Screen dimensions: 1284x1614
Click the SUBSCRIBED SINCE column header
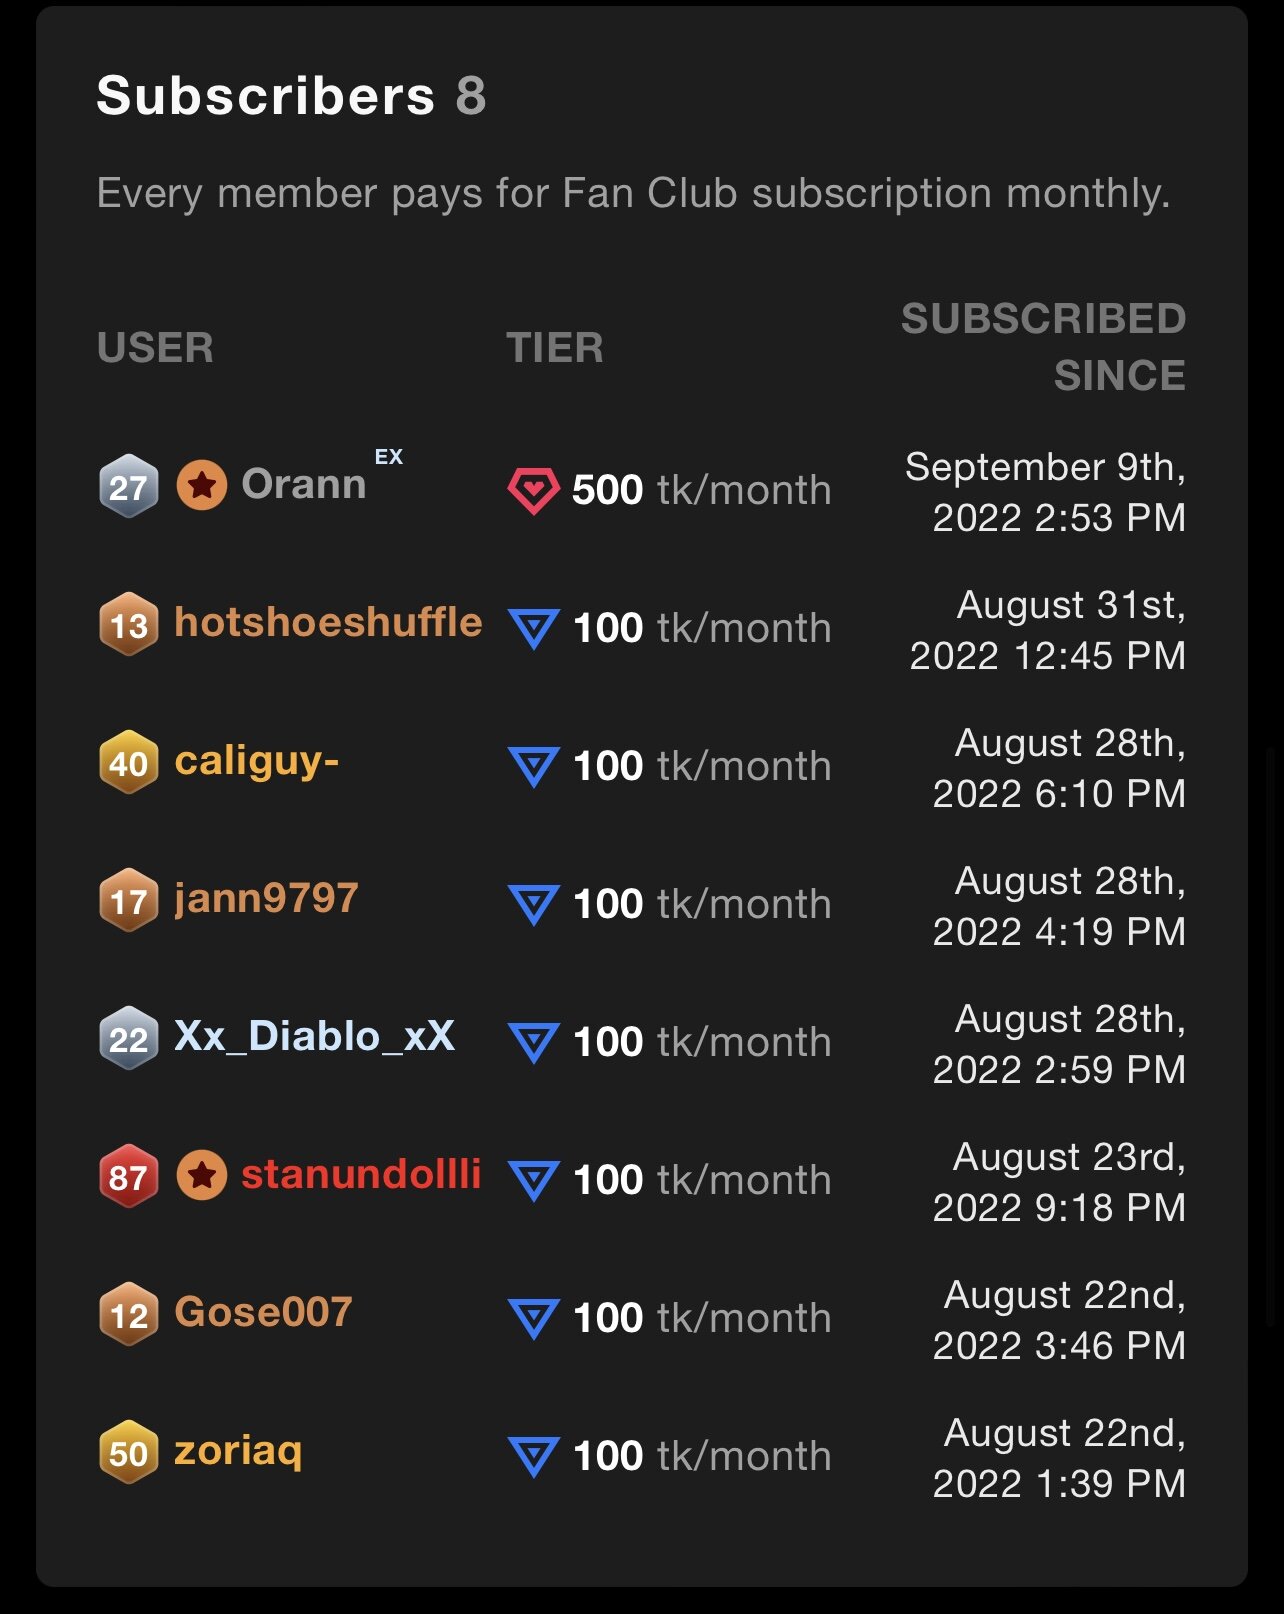coord(1043,347)
